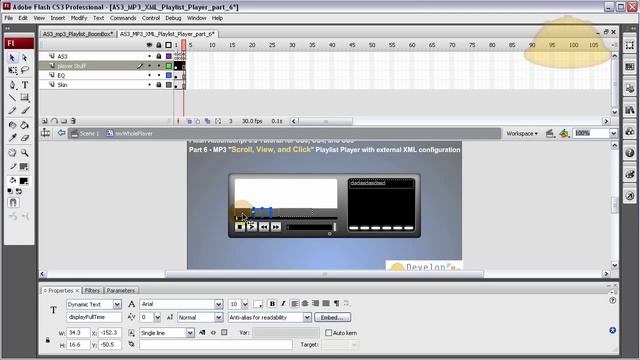Toggle outline square of EQ layer
The width and height of the screenshot is (640, 360).
[x=169, y=76]
